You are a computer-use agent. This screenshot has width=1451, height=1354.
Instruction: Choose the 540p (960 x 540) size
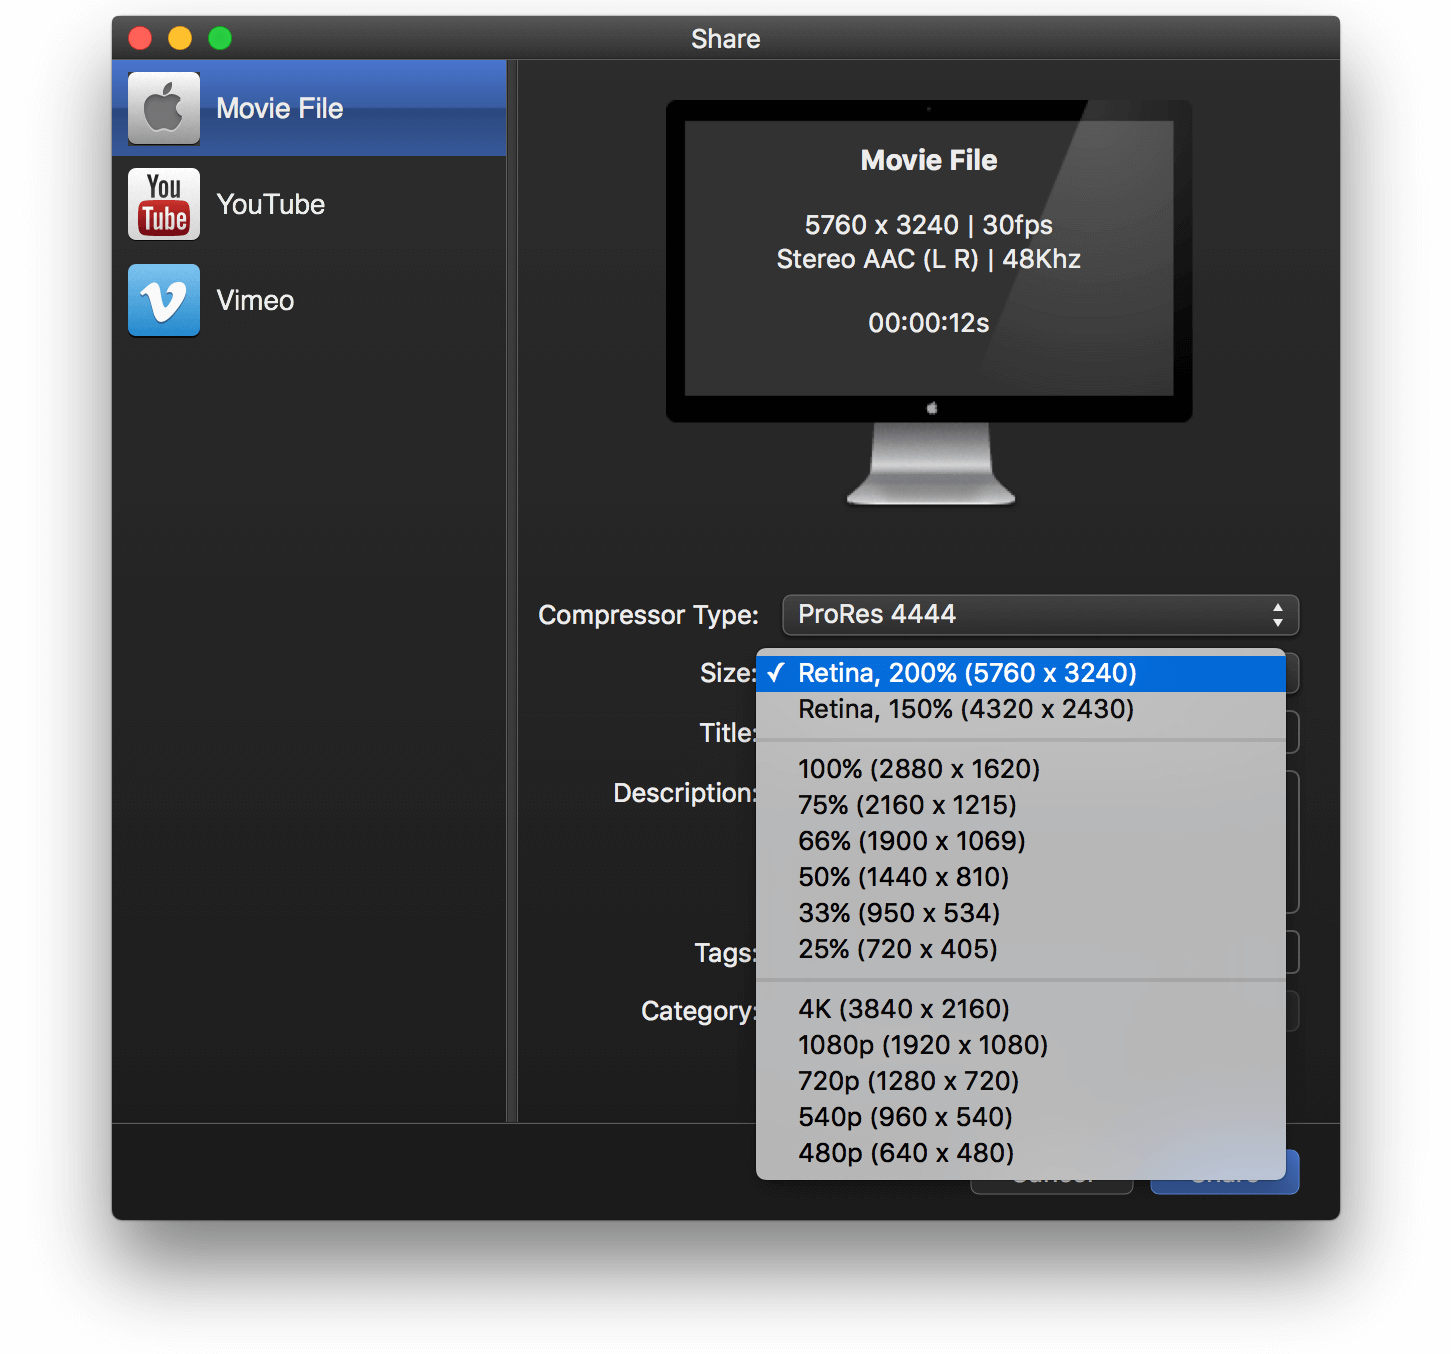[x=1020, y=1117]
